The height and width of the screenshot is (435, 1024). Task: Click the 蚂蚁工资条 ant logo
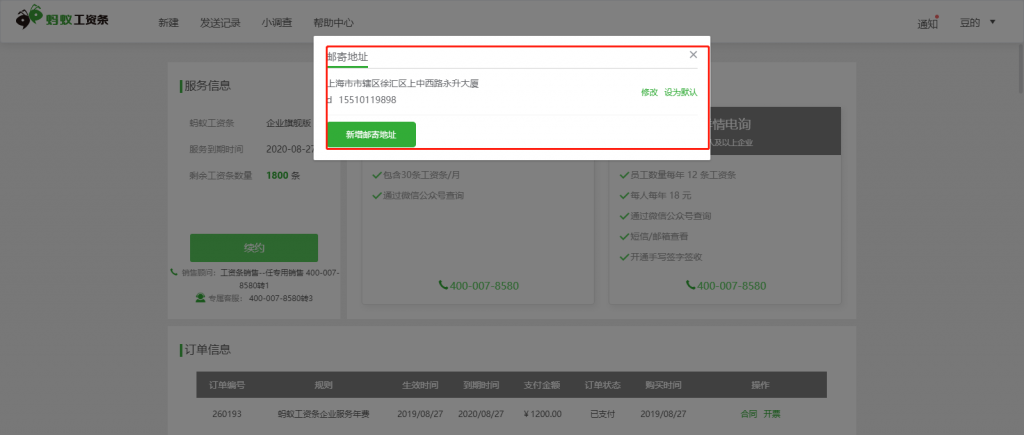(x=29, y=21)
